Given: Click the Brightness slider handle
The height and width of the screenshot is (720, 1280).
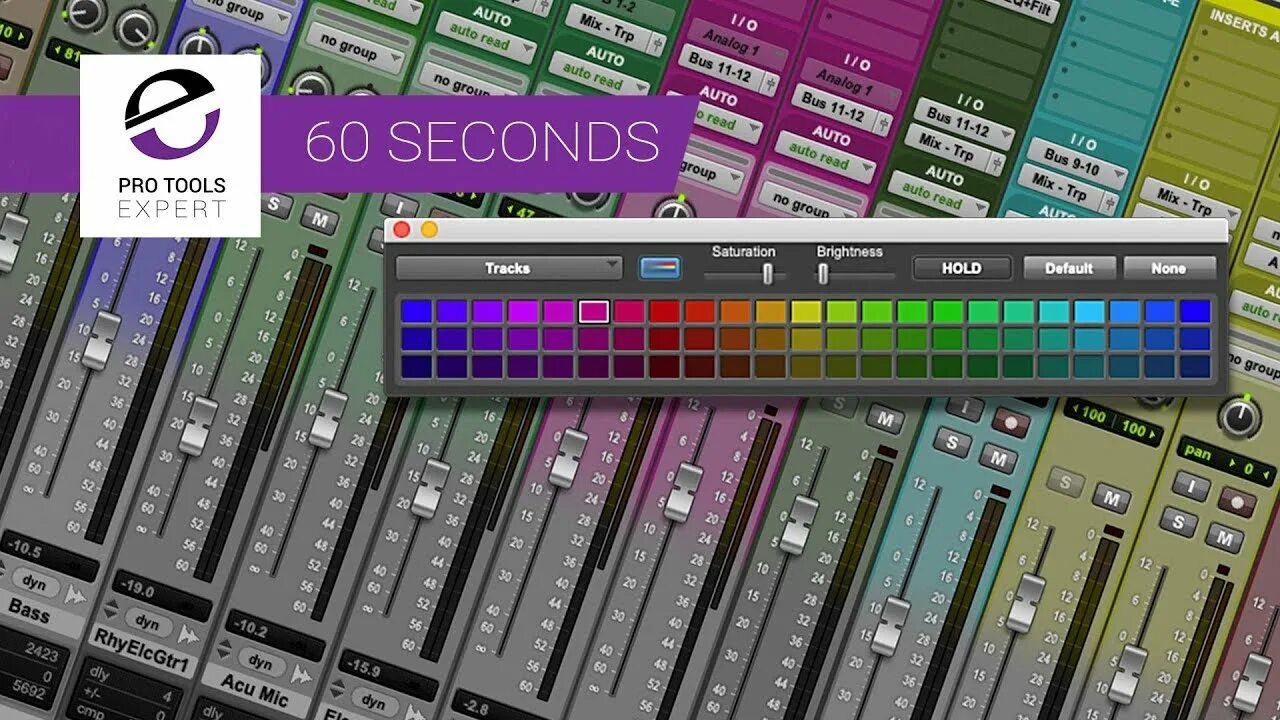Looking at the screenshot, I should pos(823,273).
